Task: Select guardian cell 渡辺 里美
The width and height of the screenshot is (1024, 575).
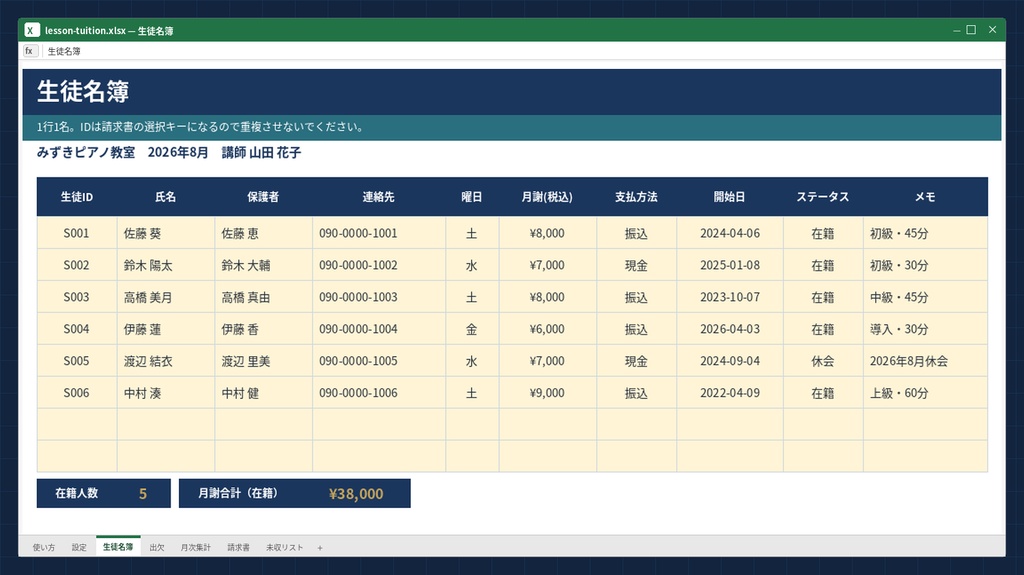Action: (263, 361)
